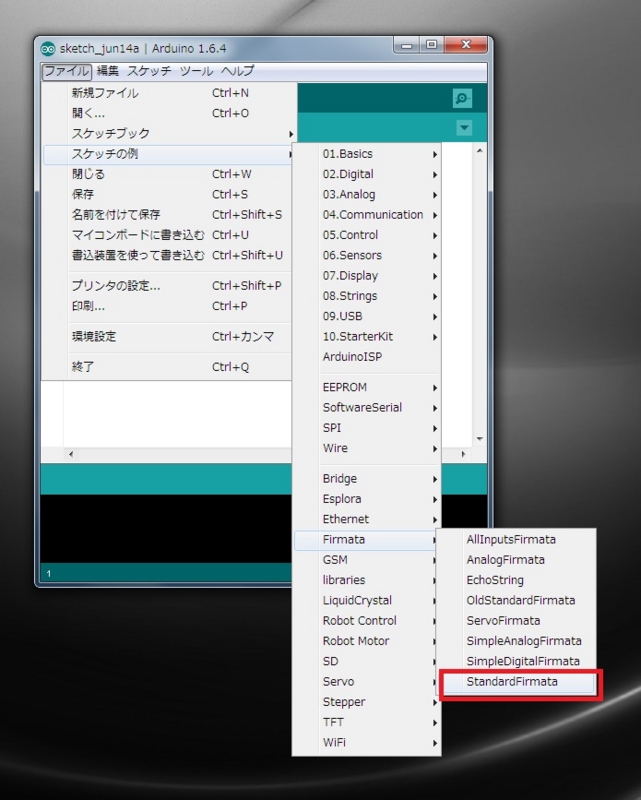Expand the libraries submenu
Image resolution: width=641 pixels, height=800 pixels.
tap(366, 580)
